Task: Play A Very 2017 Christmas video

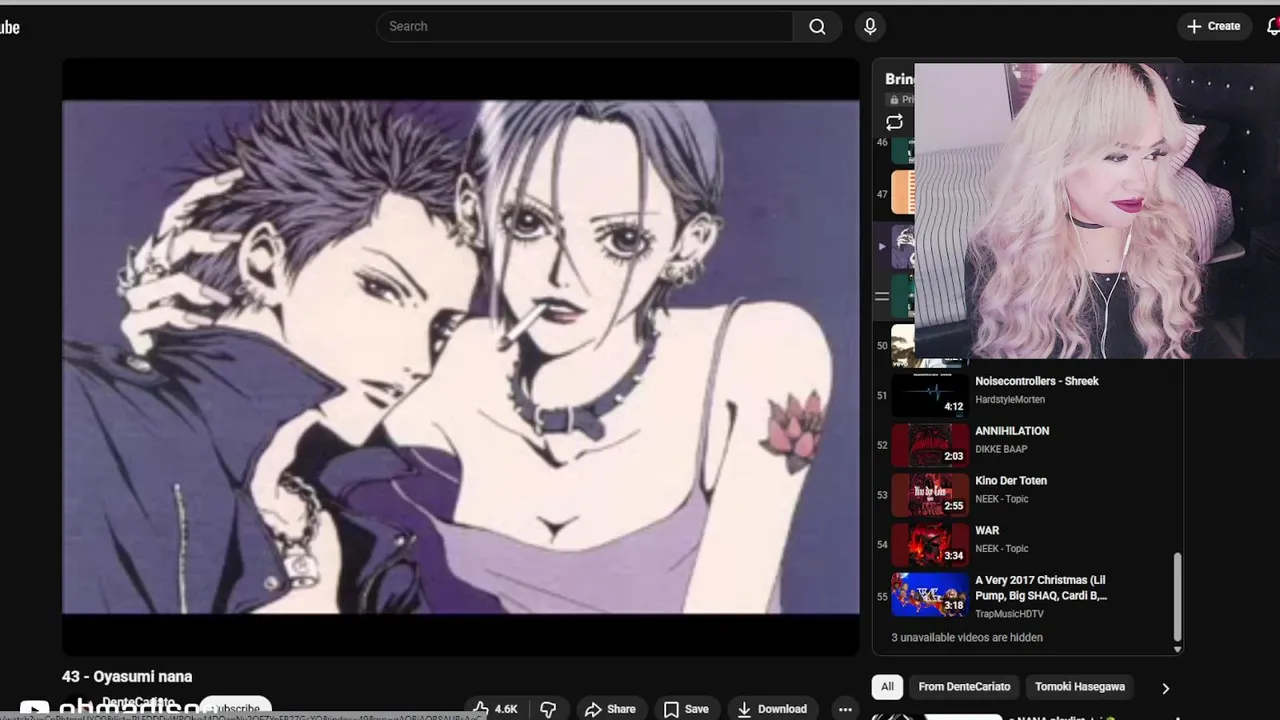Action: click(x=1026, y=595)
